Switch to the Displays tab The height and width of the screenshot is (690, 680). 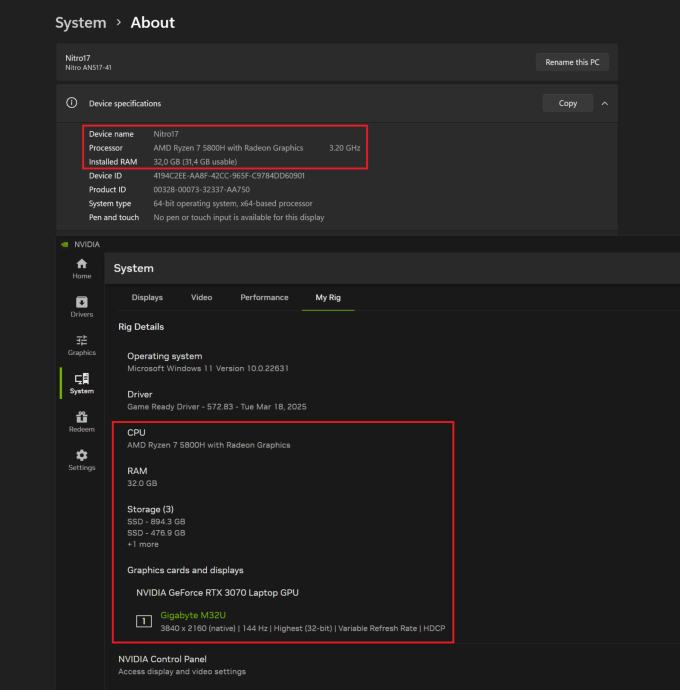147,297
